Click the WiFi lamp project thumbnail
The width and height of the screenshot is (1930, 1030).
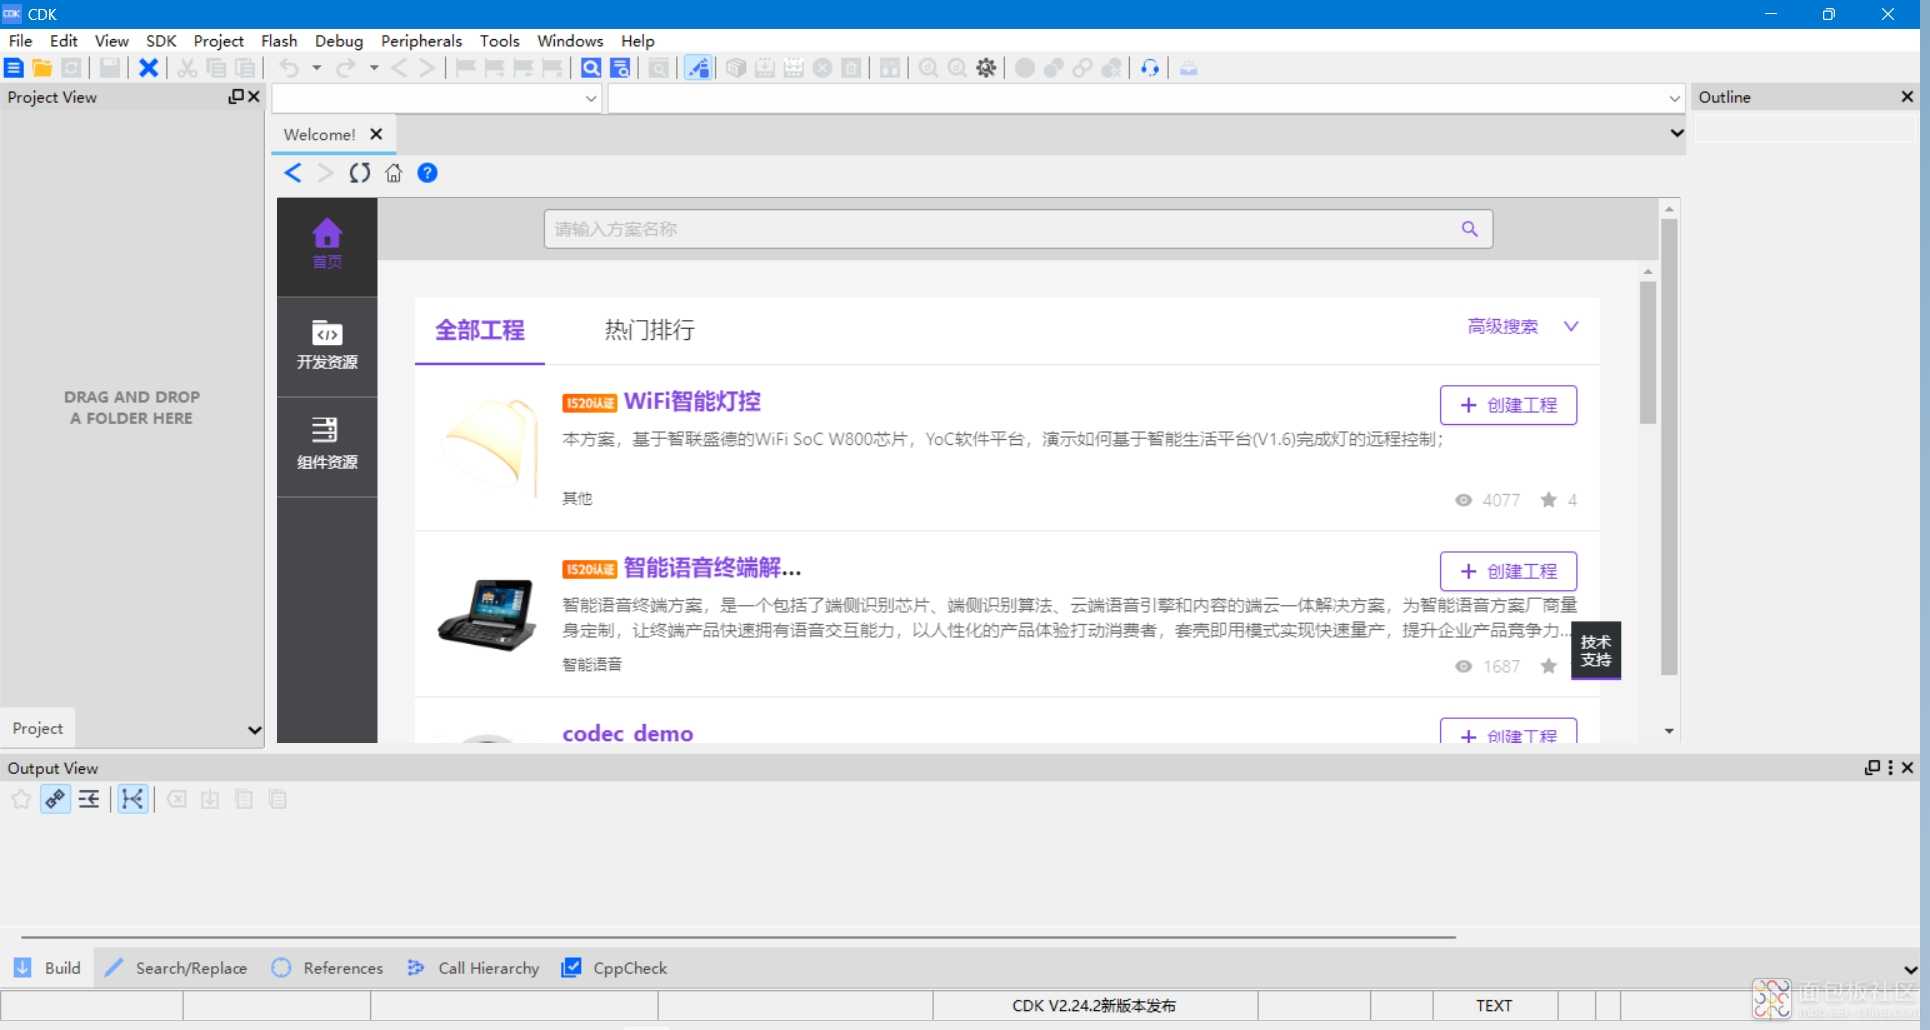pyautogui.click(x=489, y=447)
